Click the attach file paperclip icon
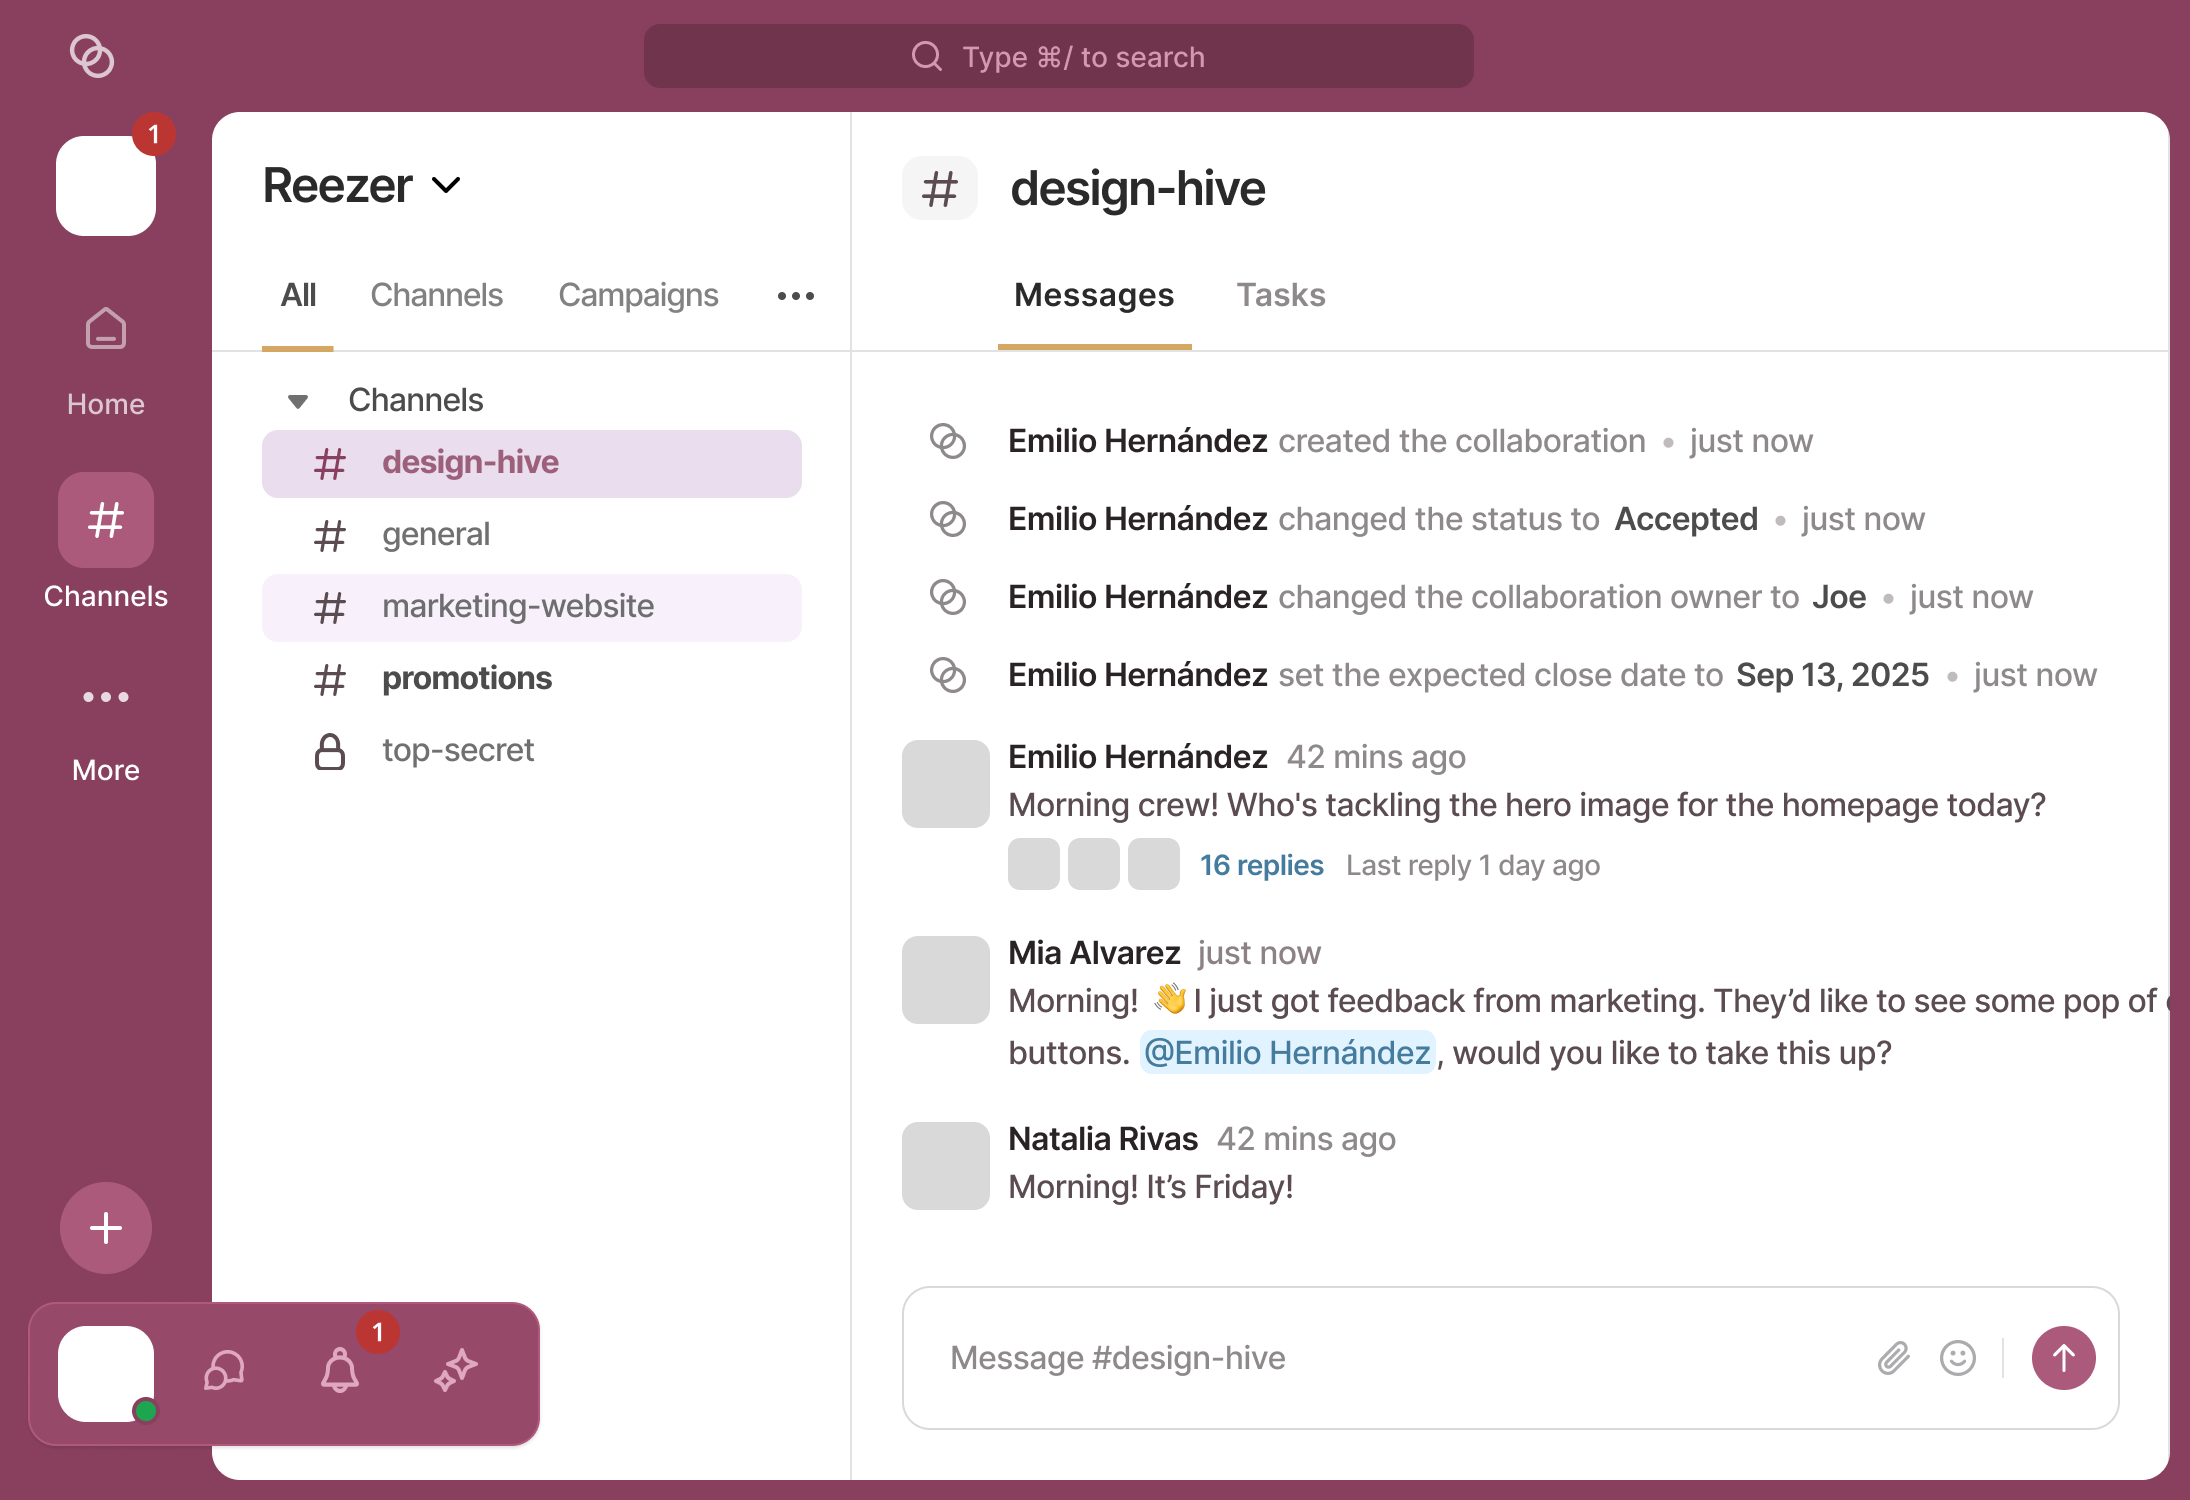Screen dimensions: 2190x1500 (1893, 1358)
